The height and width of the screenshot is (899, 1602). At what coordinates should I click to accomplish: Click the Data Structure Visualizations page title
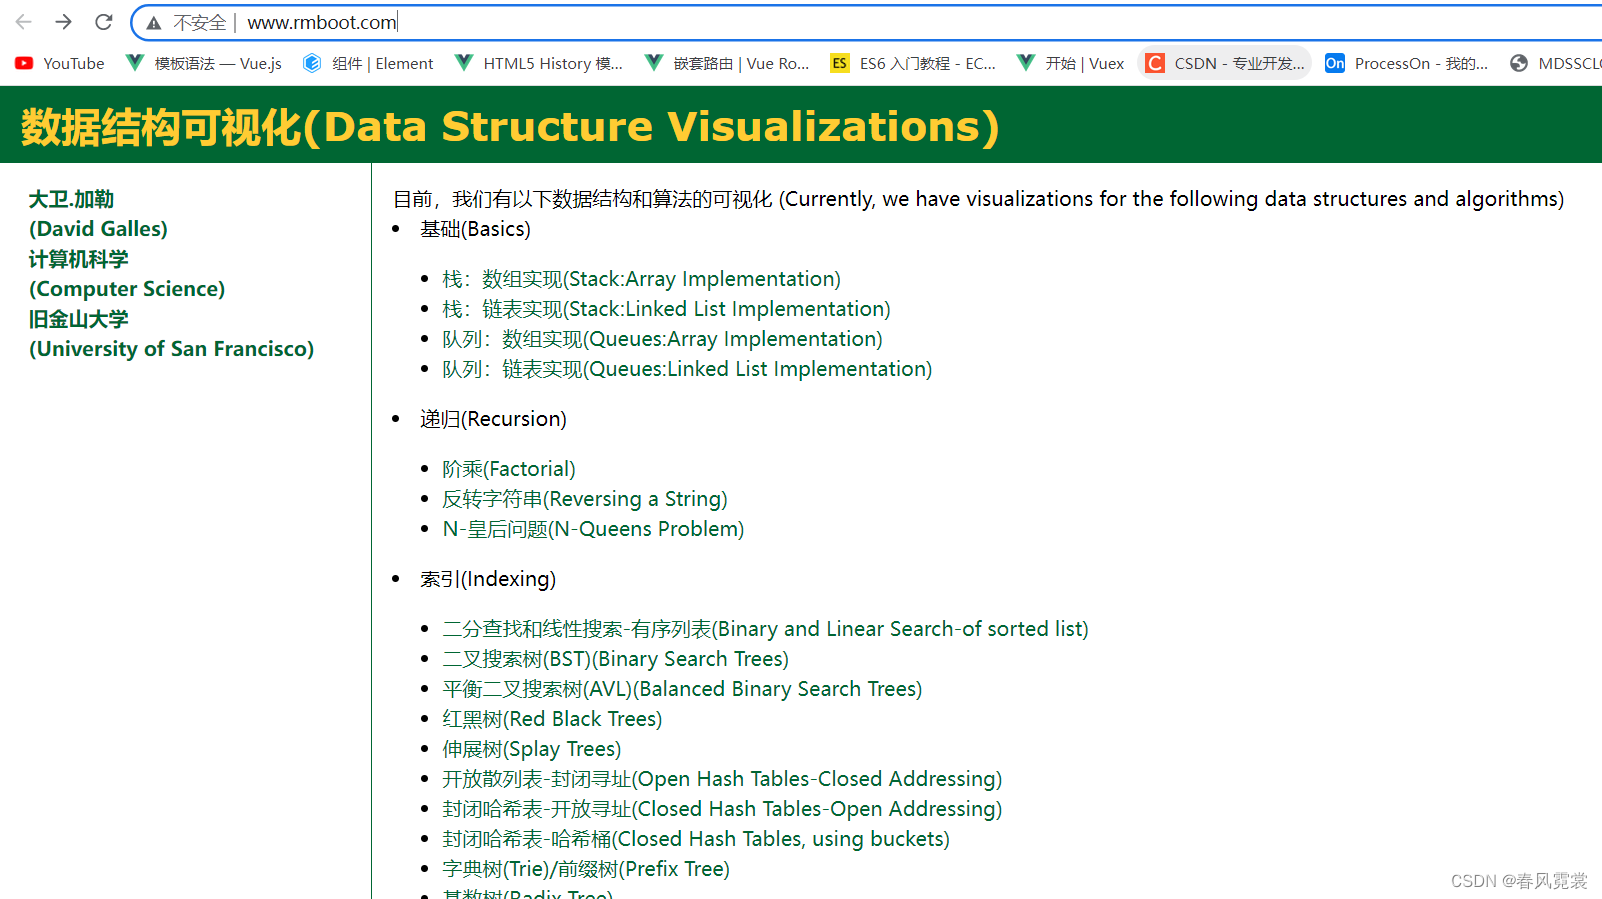(510, 127)
